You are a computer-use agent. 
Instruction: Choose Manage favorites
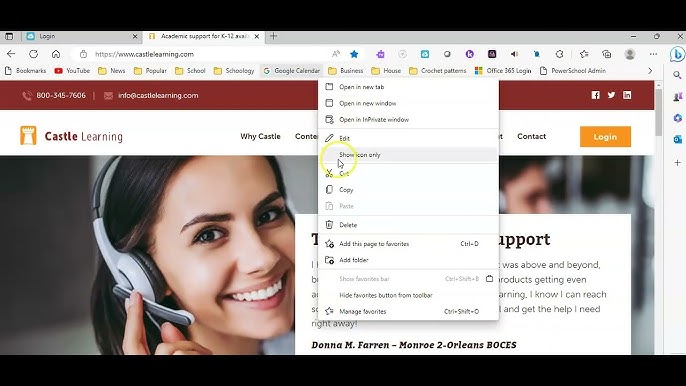408,312
